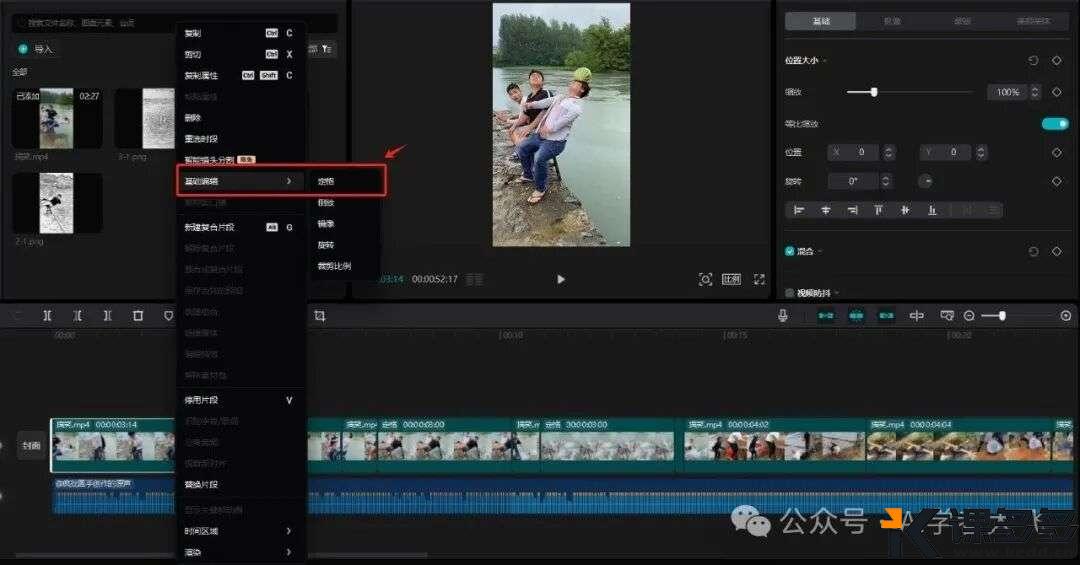Click the 封面 cover button on the timeline
The image size is (1080, 565).
[32, 446]
